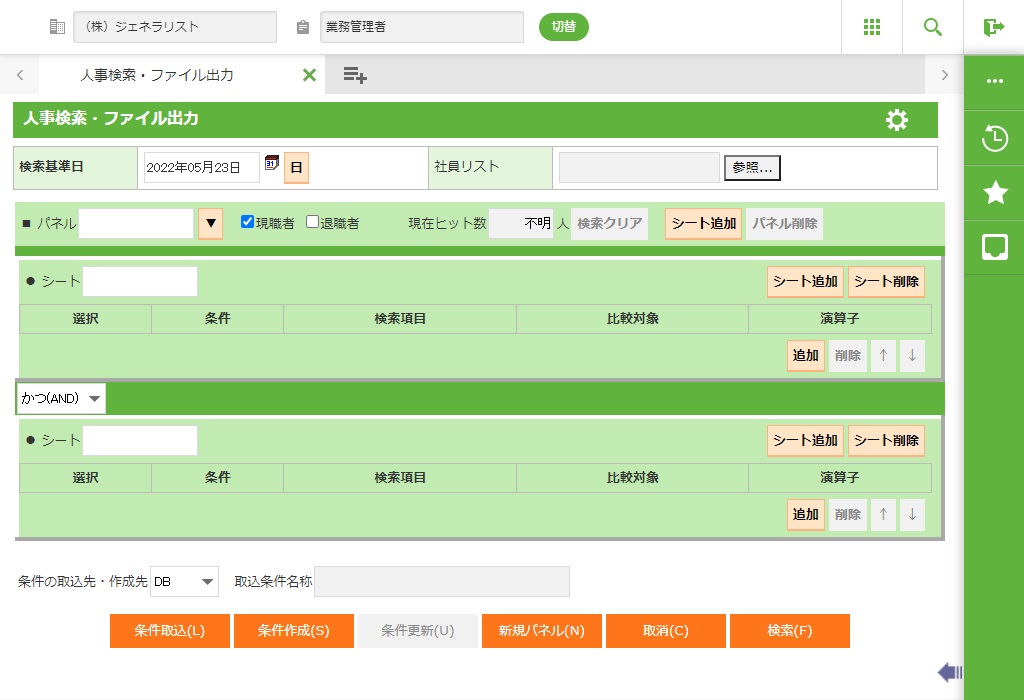Open favorites star icon in sidebar
The height and width of the screenshot is (700, 1024).
tap(994, 193)
